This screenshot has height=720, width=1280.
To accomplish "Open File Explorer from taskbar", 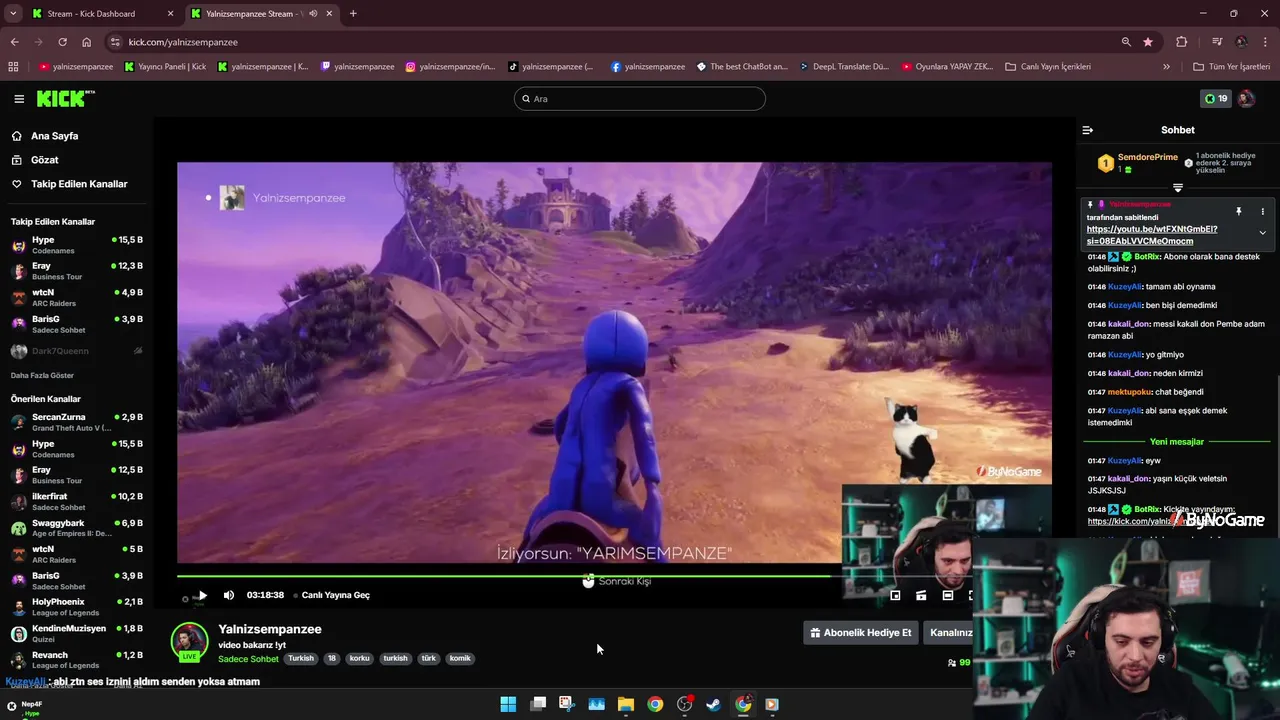I will tap(626, 704).
